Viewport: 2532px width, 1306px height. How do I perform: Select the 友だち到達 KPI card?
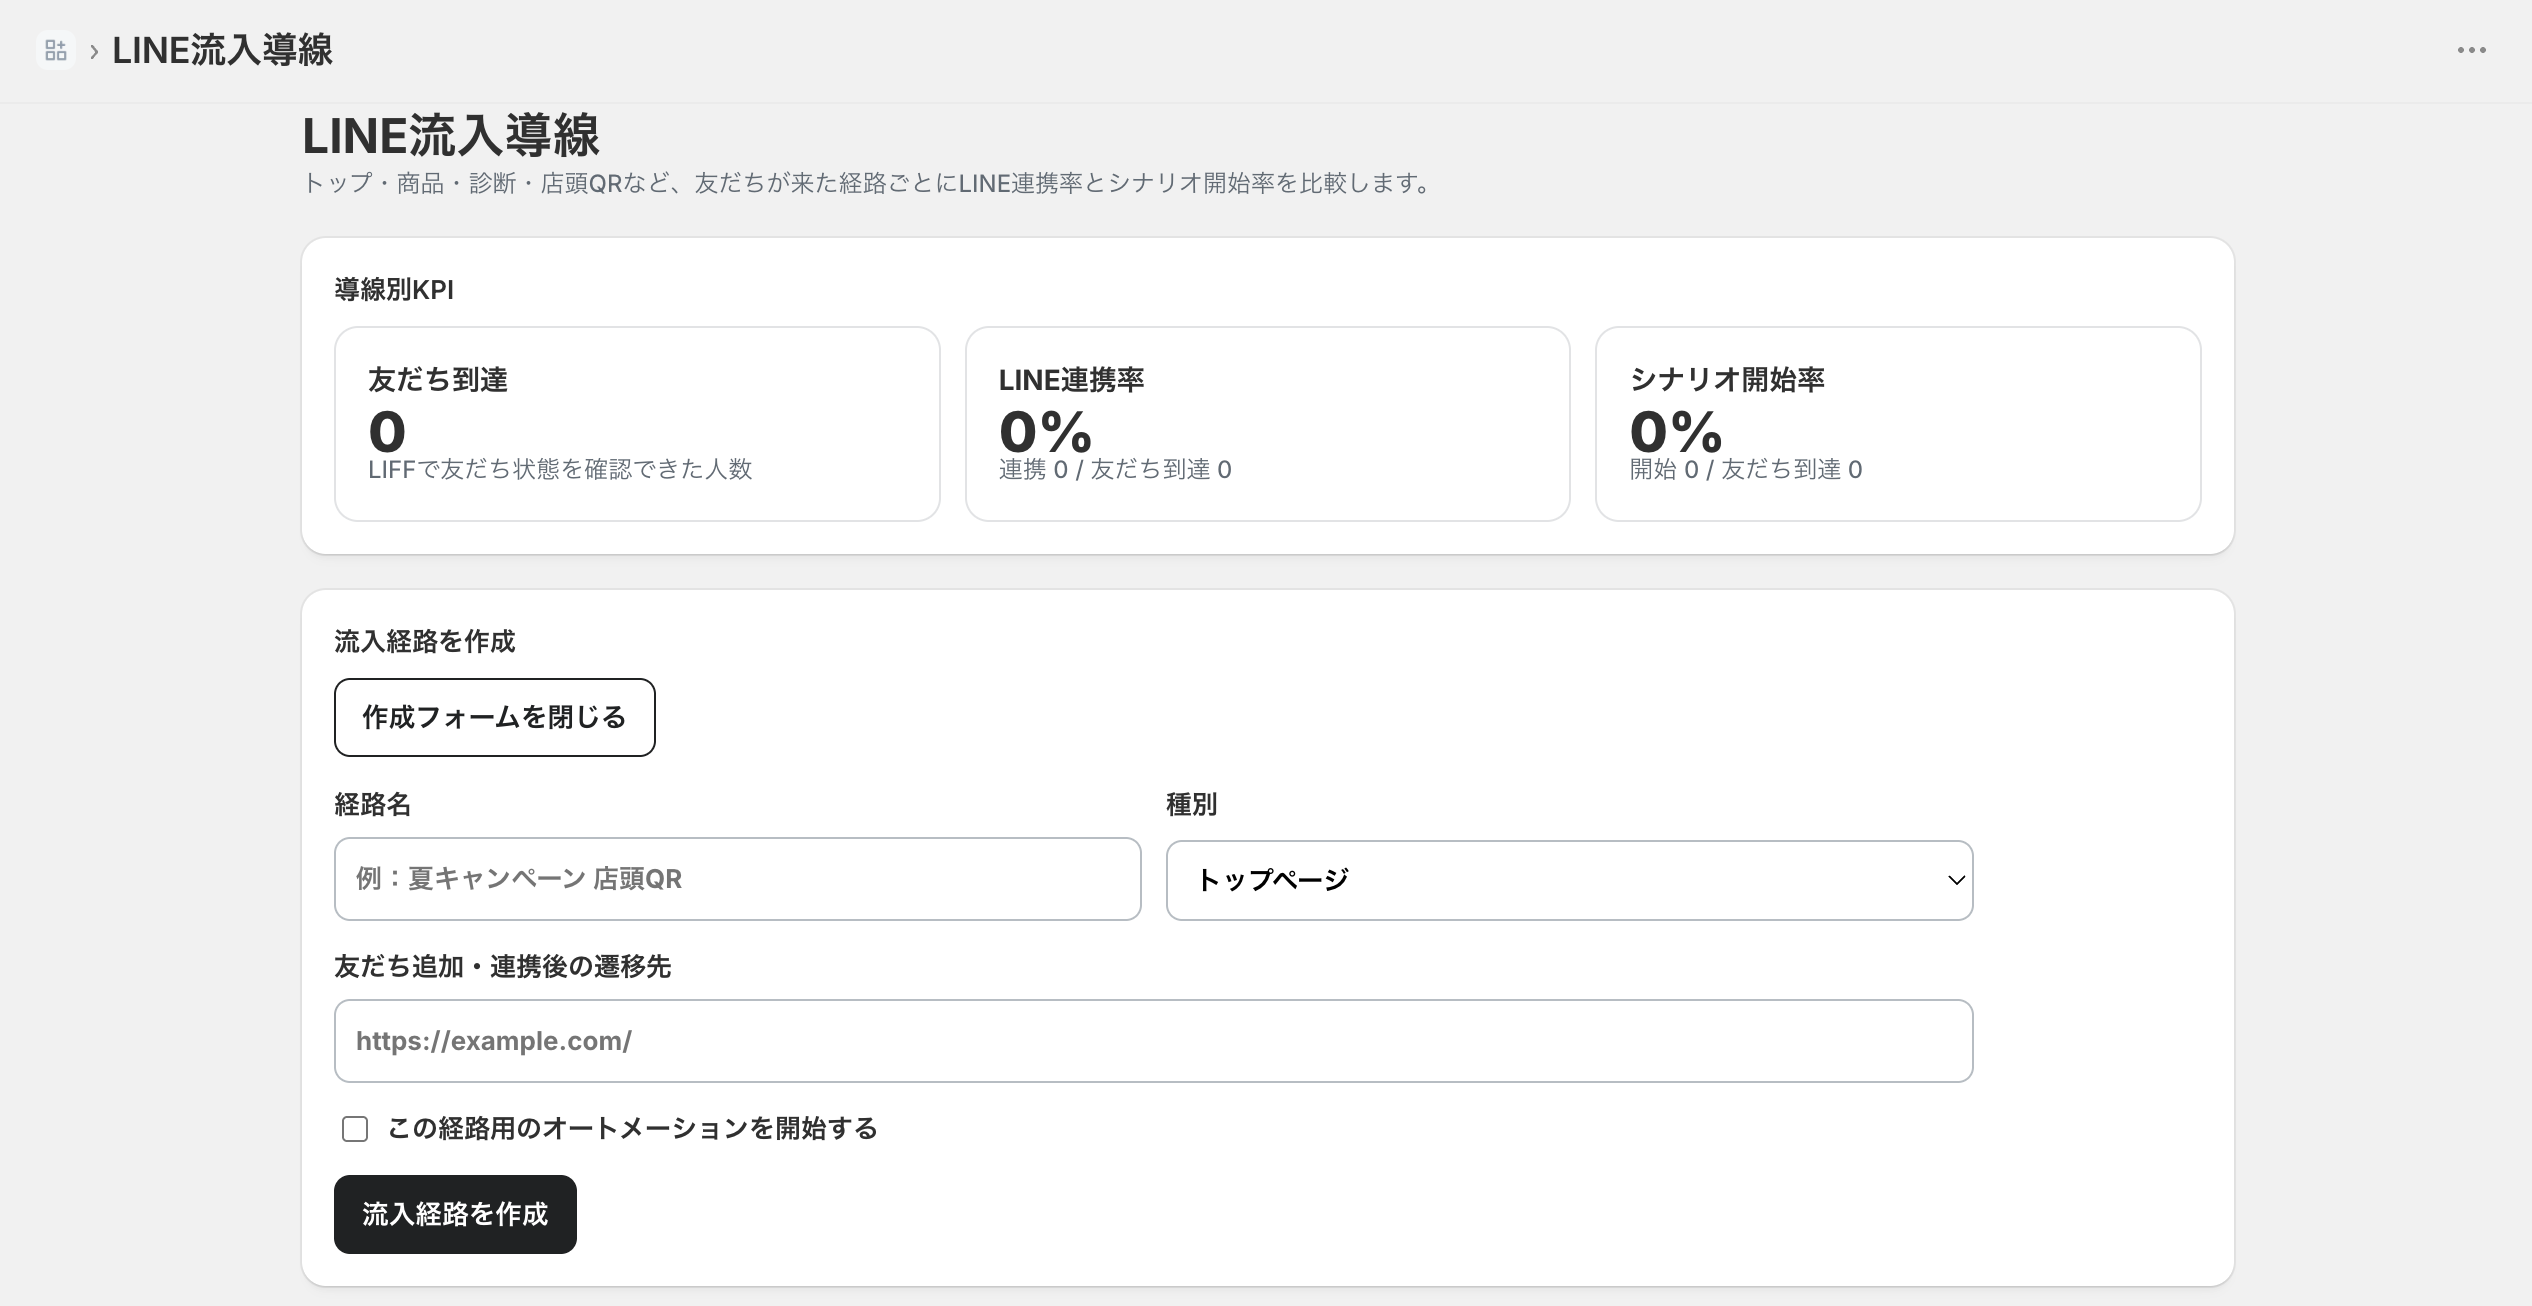point(637,424)
